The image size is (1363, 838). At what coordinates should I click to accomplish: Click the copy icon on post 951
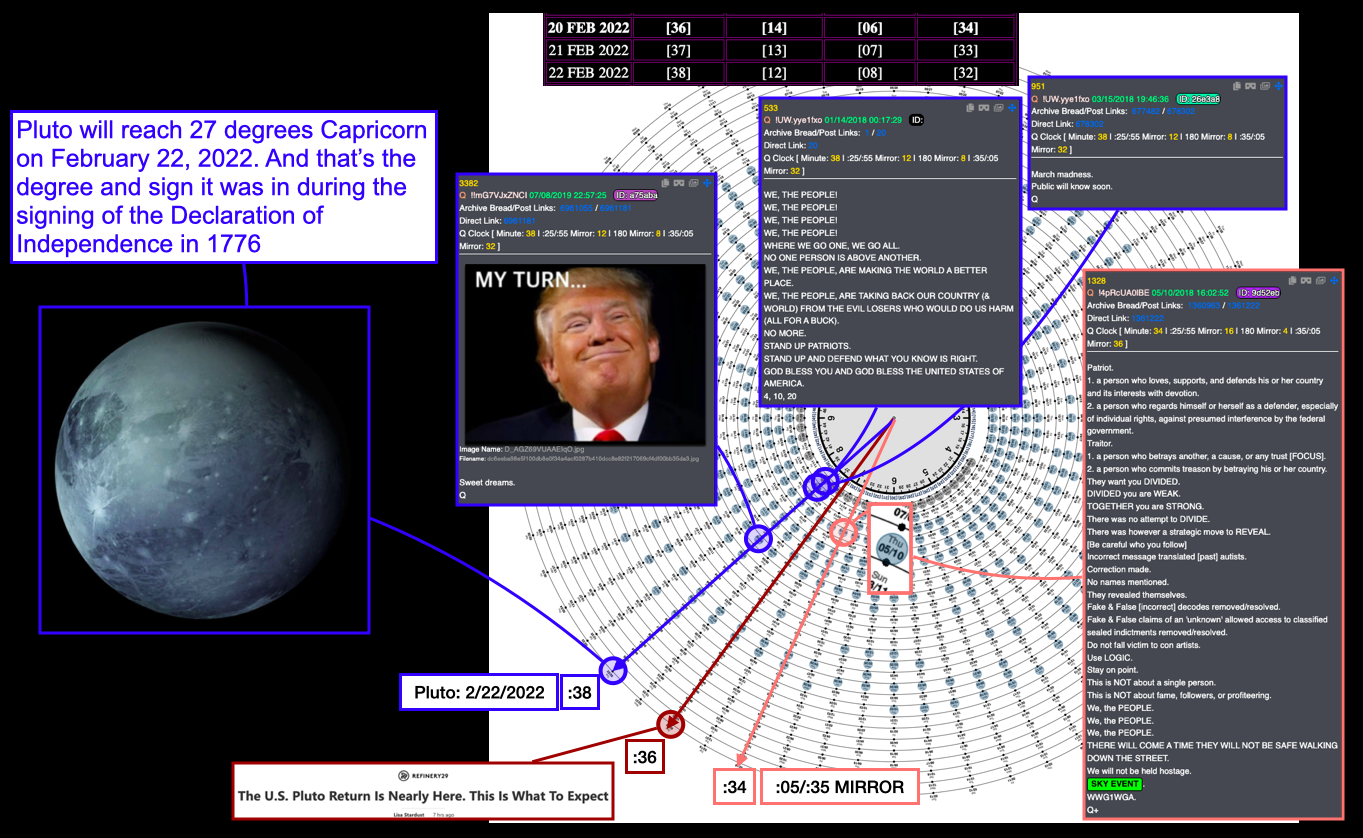(x=1237, y=86)
